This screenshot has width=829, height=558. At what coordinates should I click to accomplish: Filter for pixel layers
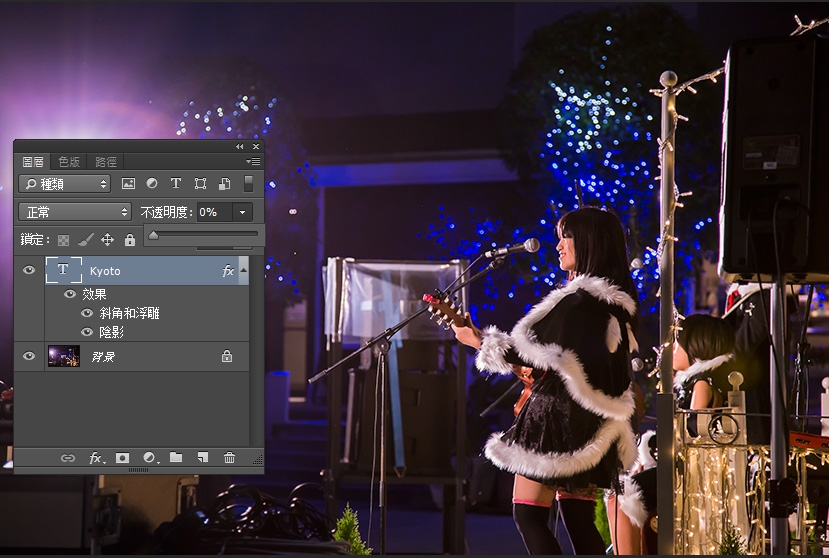click(x=128, y=184)
